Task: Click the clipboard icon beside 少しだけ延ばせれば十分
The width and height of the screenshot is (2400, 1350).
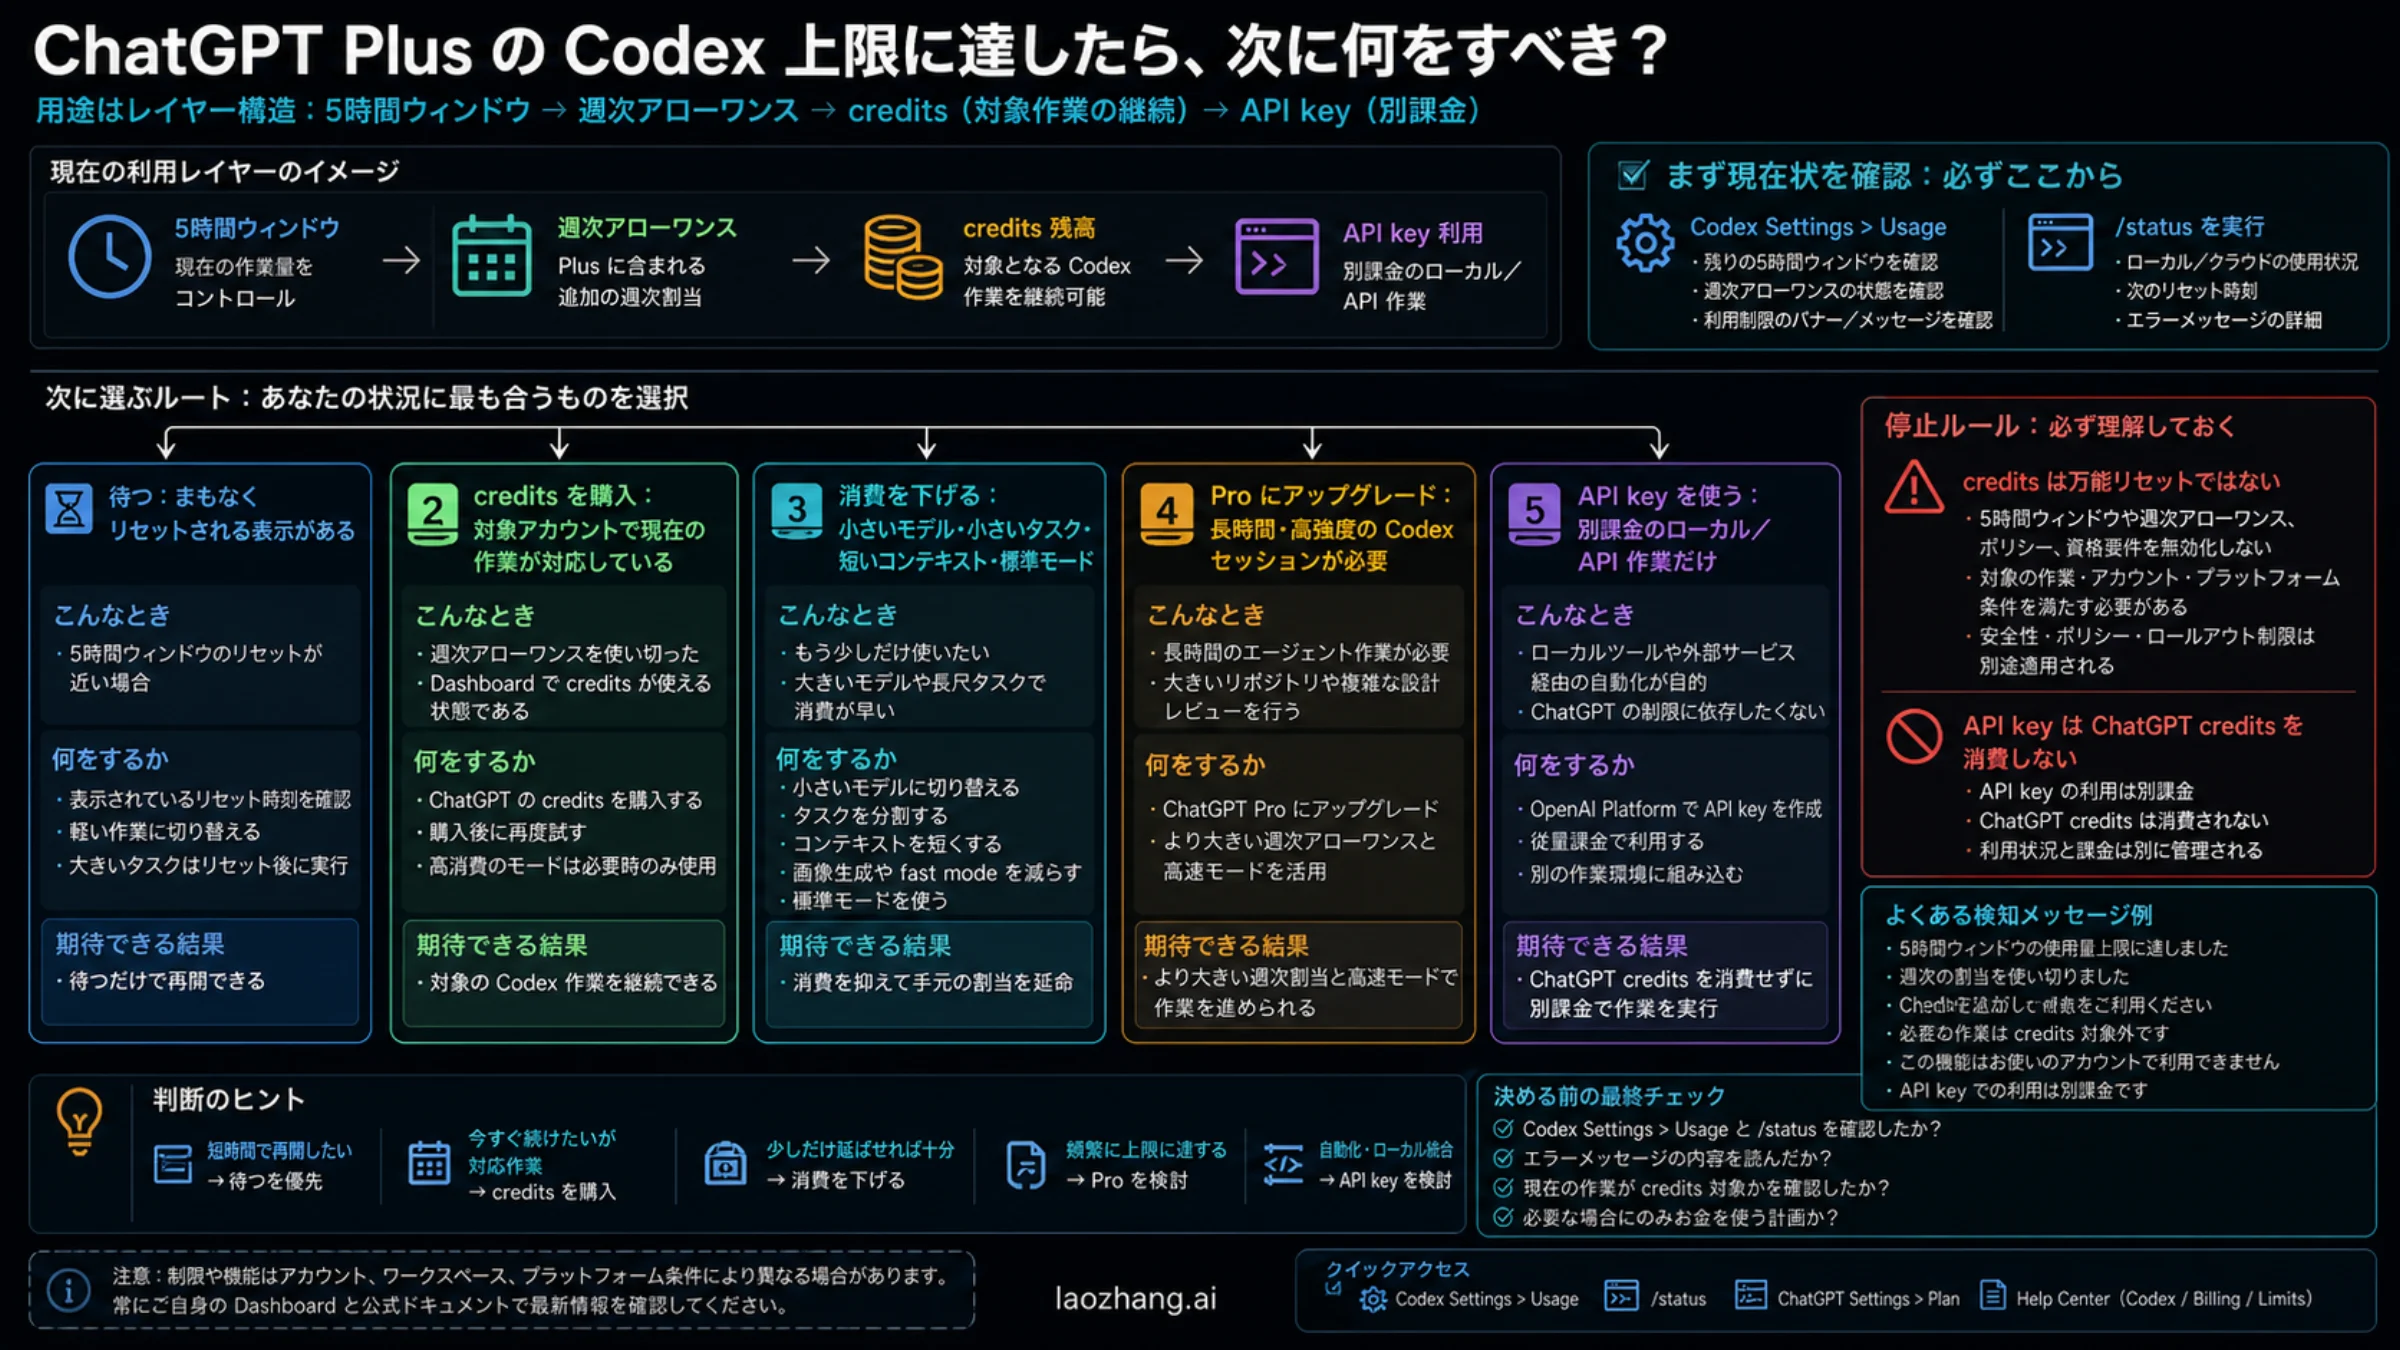Action: [x=725, y=1163]
